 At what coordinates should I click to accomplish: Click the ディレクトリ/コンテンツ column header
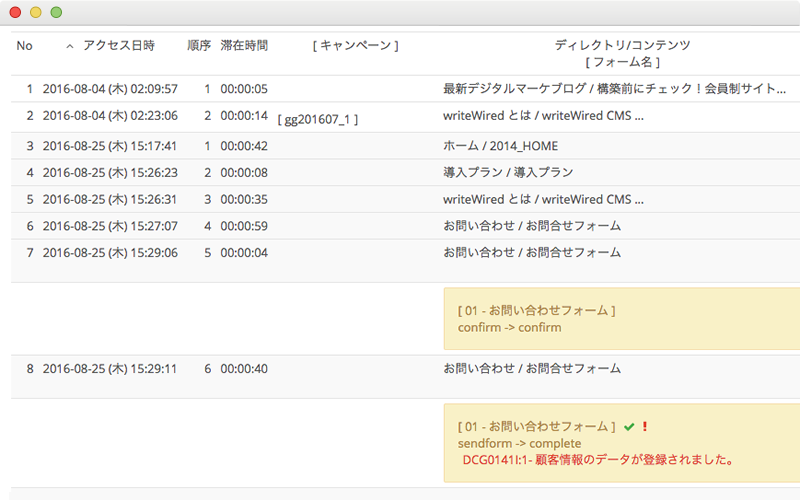(622, 45)
